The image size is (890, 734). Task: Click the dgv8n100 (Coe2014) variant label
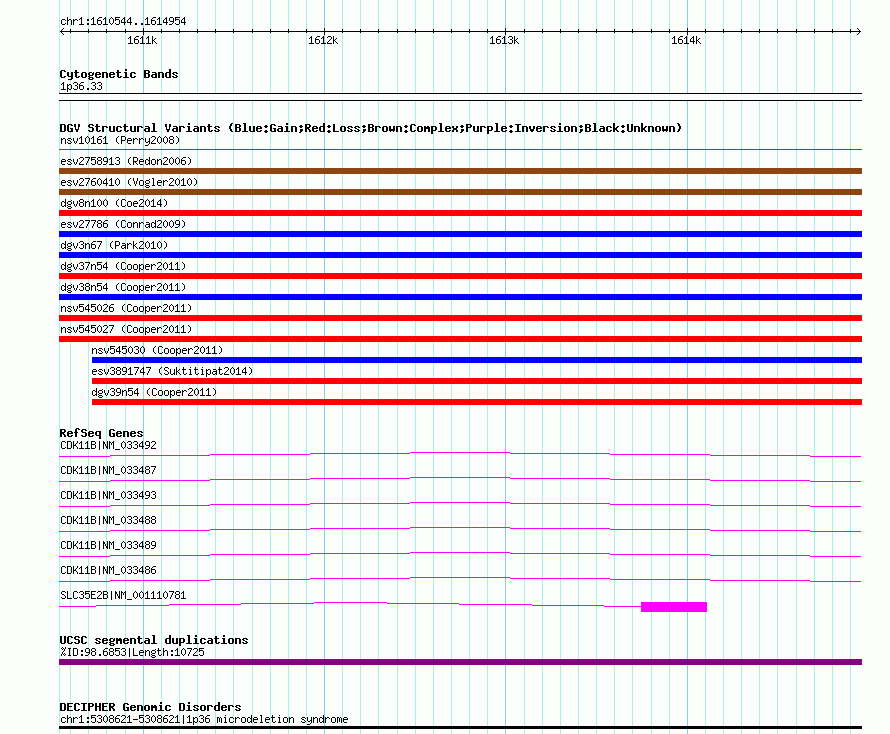(114, 203)
